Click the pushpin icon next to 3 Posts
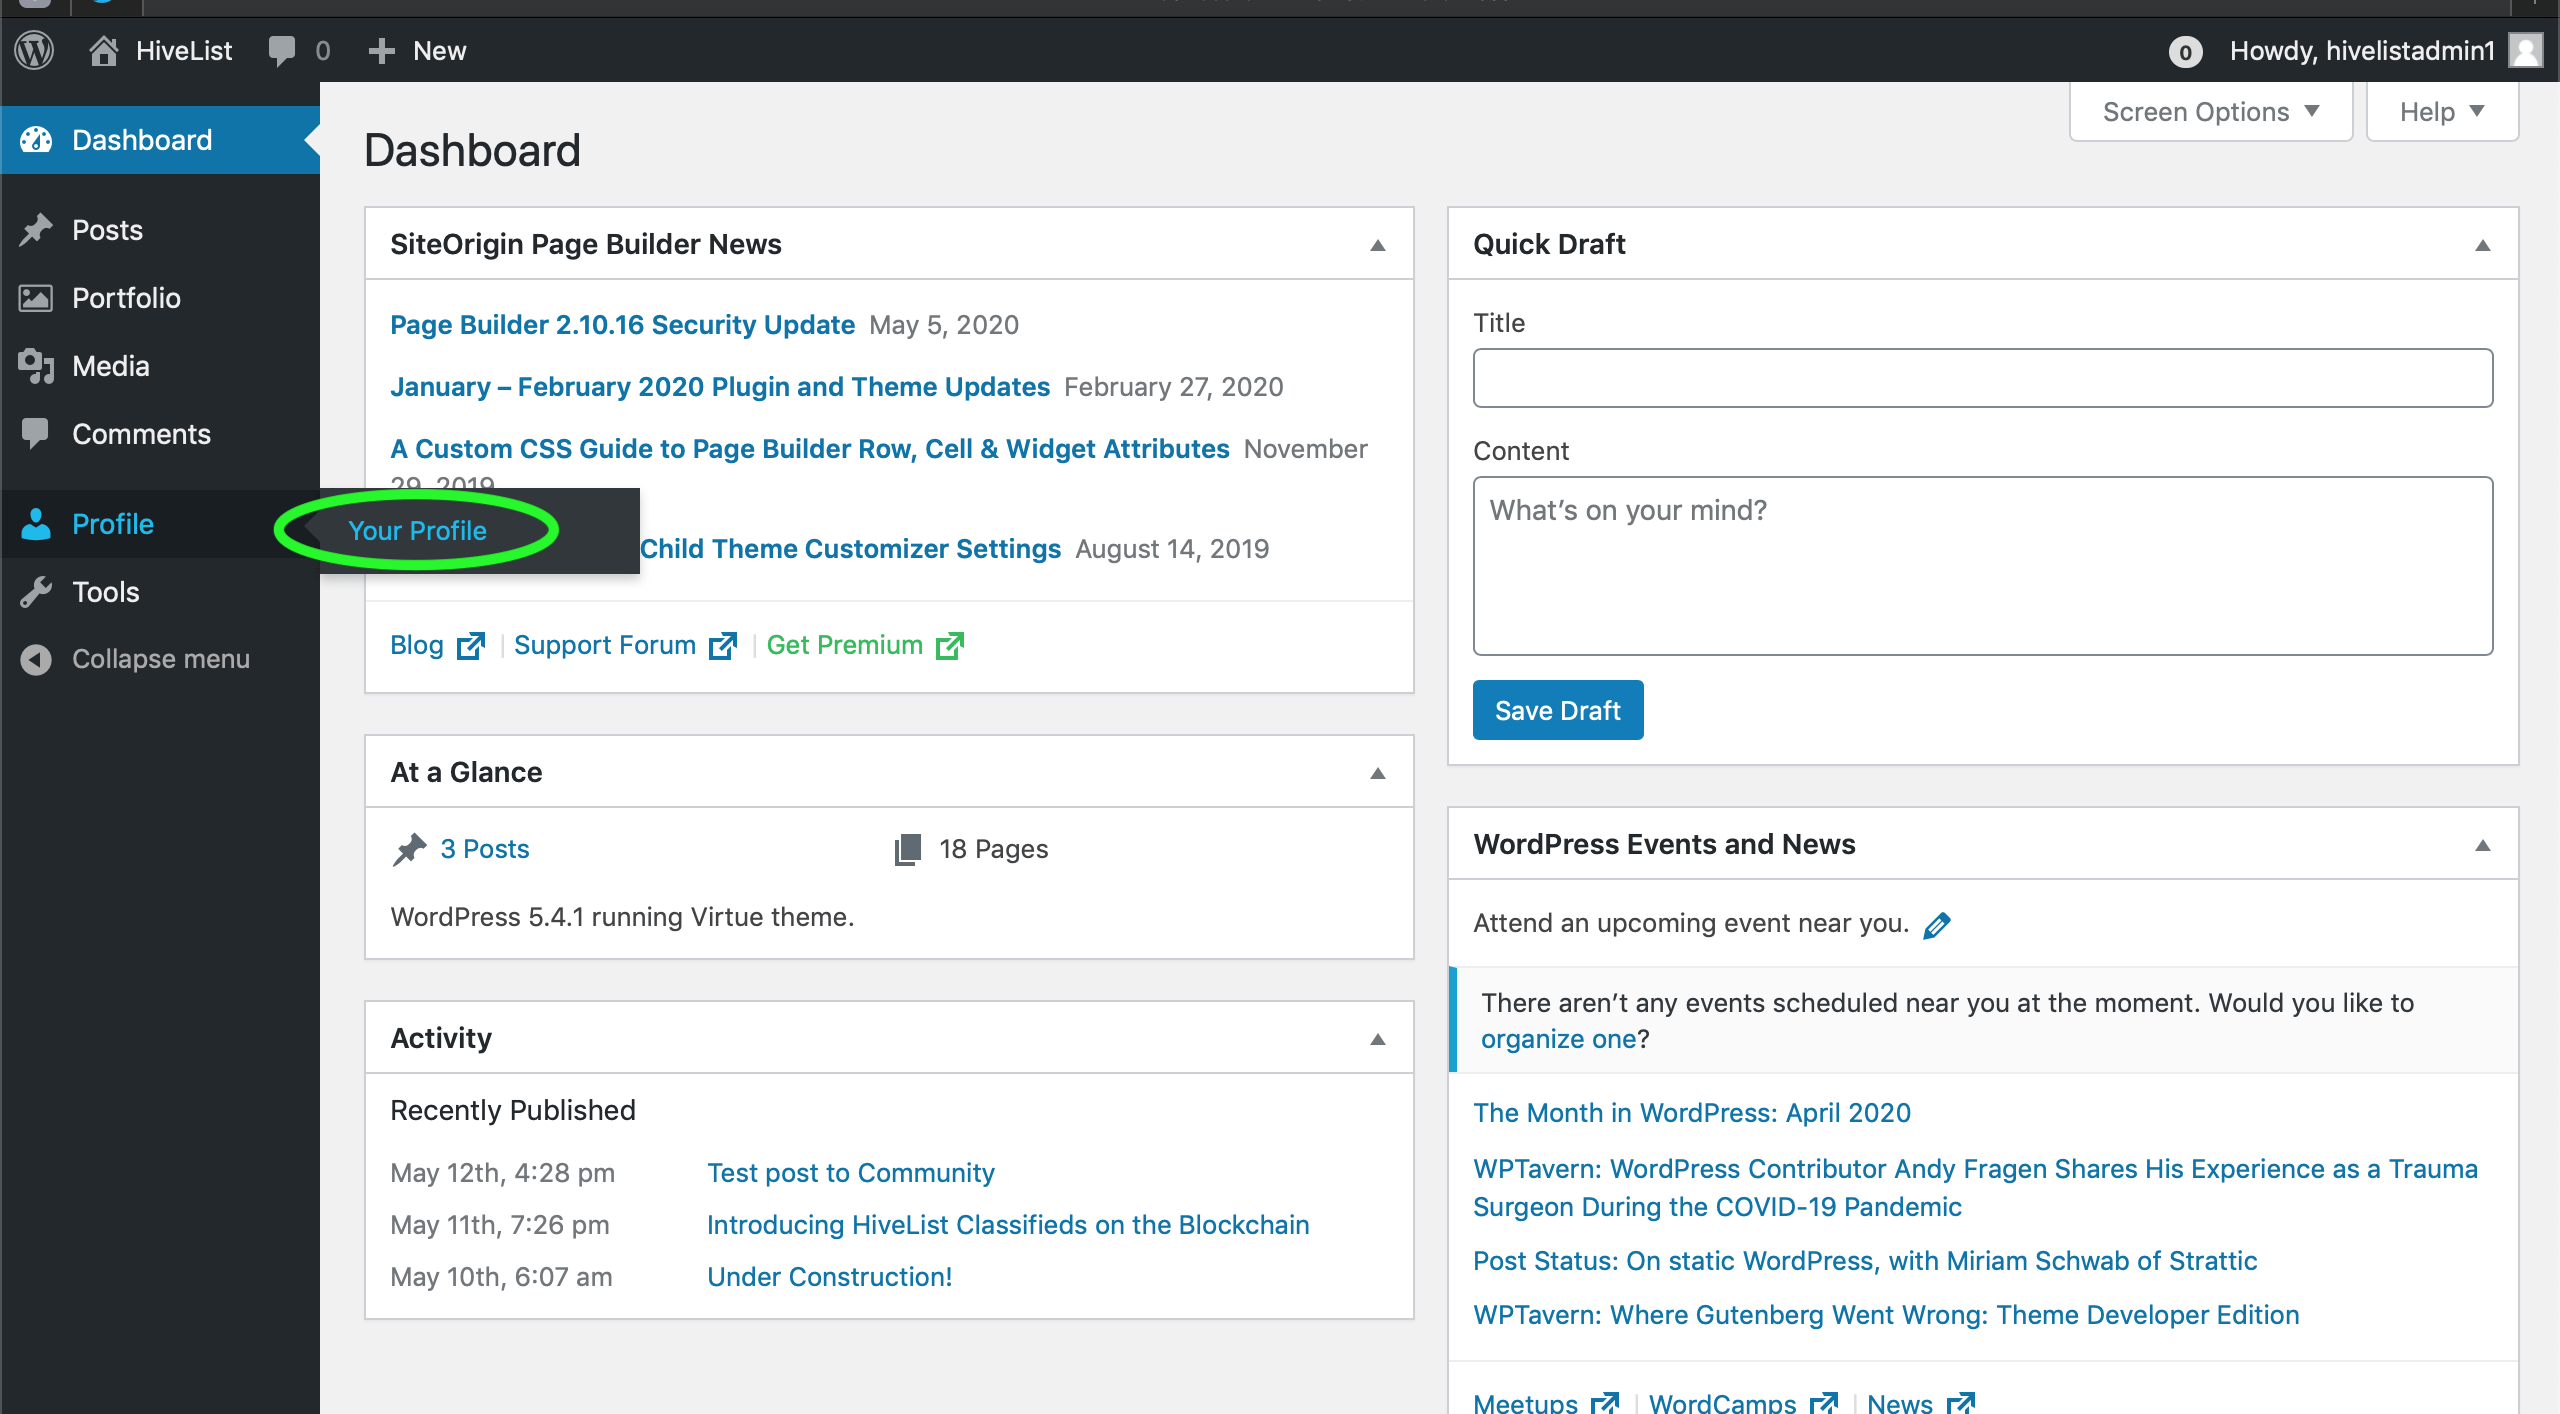 (x=409, y=849)
